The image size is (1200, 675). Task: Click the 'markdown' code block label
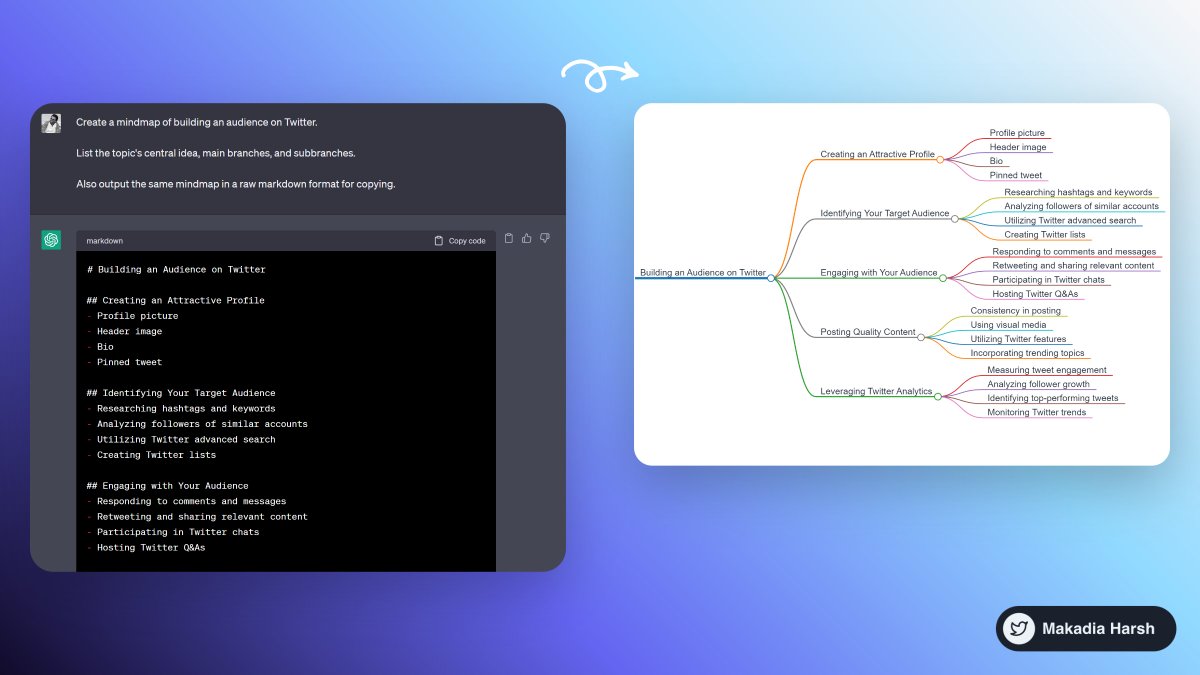105,241
